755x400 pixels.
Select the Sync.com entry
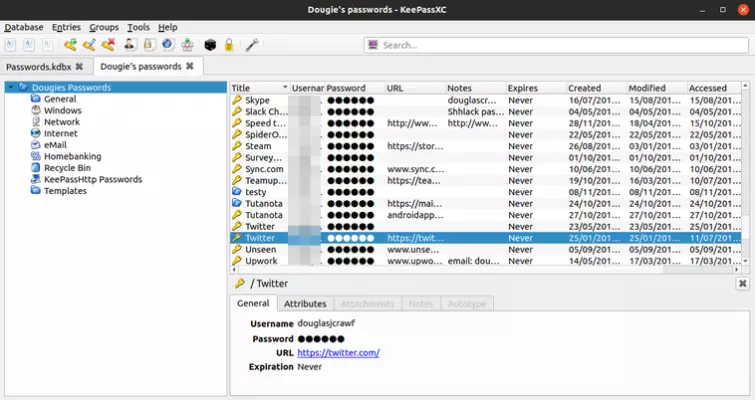pos(485,169)
